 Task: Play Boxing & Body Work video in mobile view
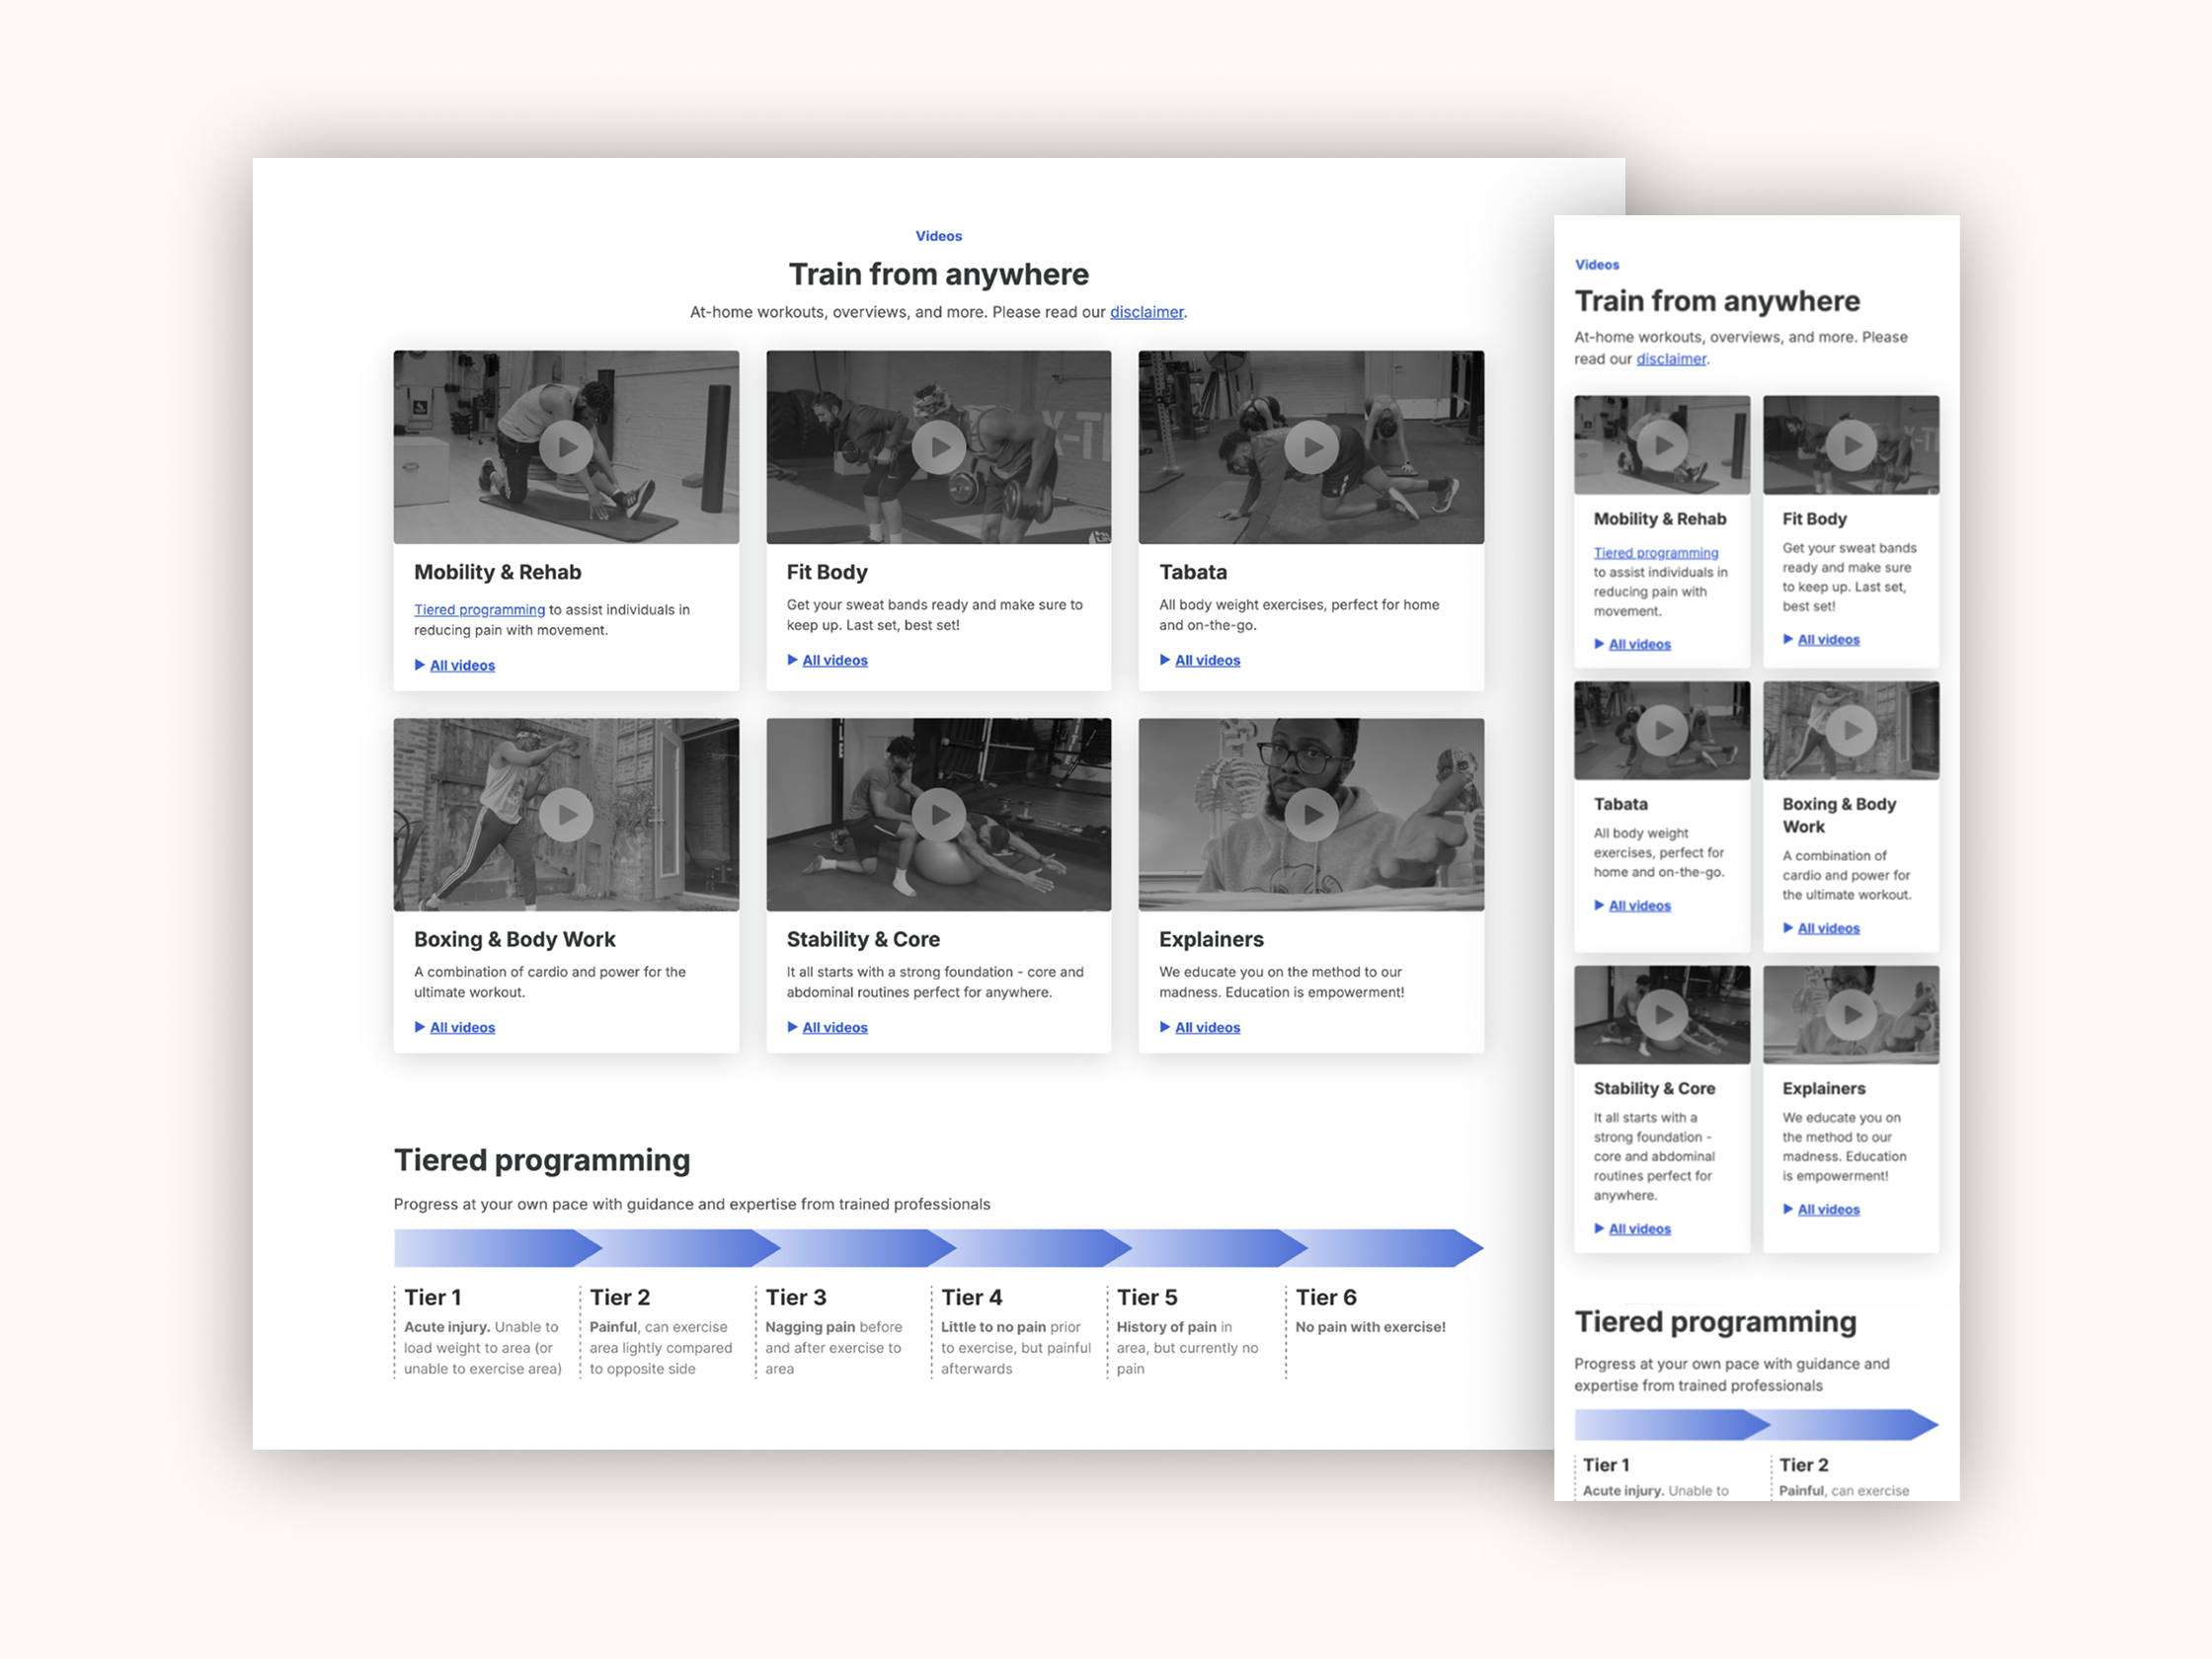pyautogui.click(x=1851, y=730)
